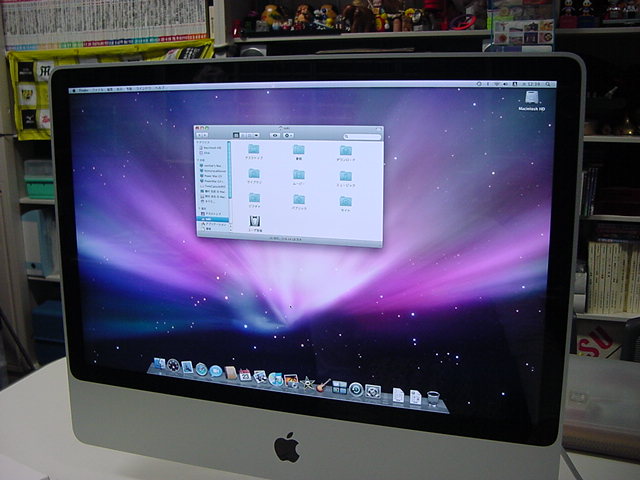Image resolution: width=640 pixels, height=480 pixels.
Task: Go forward in Finder window
Action: (205, 135)
